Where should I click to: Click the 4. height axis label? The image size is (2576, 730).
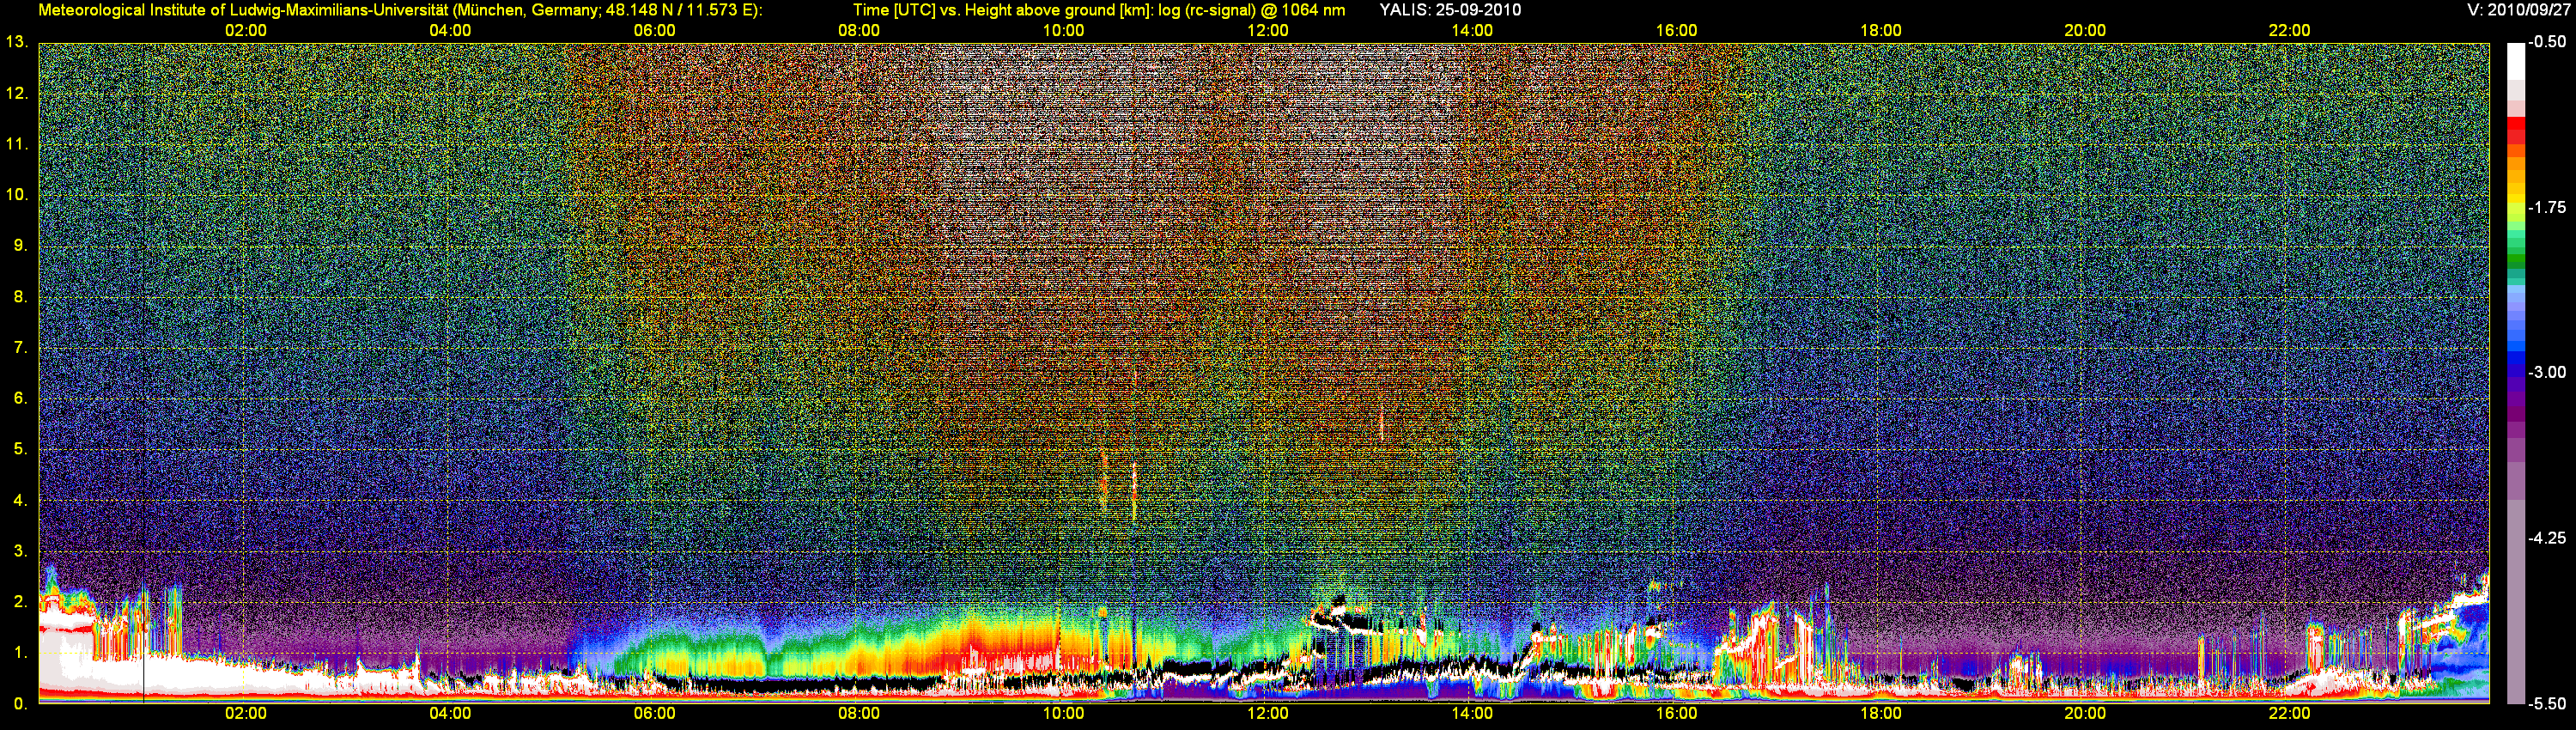(x=20, y=500)
